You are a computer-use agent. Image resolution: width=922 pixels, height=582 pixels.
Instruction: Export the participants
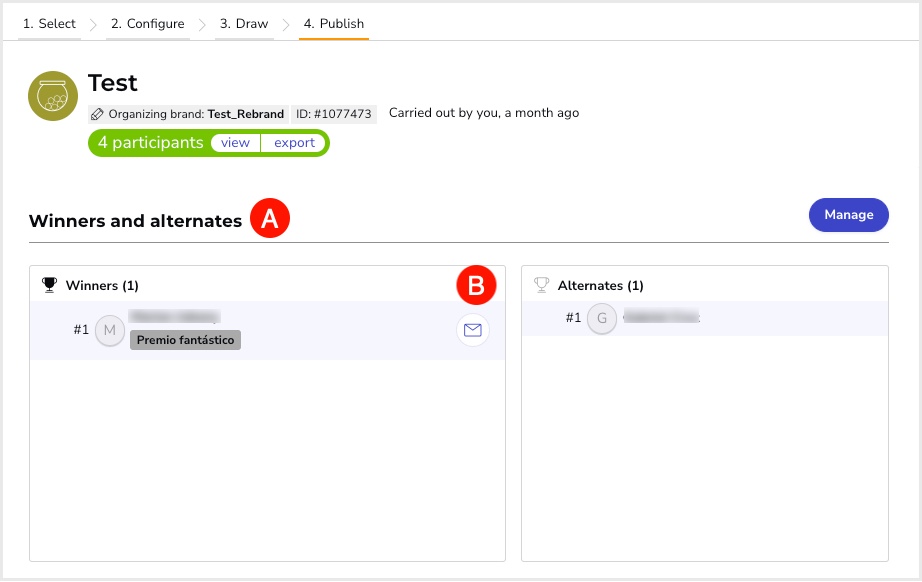[294, 143]
